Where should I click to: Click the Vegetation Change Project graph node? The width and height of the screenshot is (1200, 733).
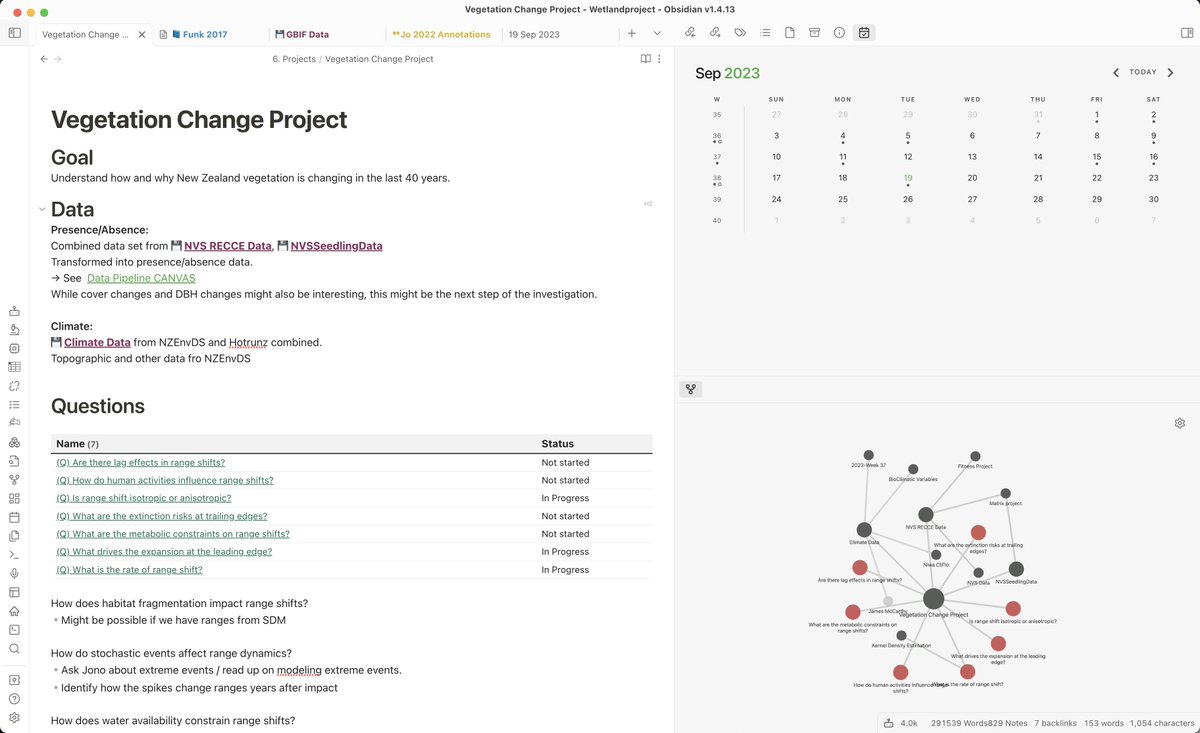pyautogui.click(x=933, y=599)
